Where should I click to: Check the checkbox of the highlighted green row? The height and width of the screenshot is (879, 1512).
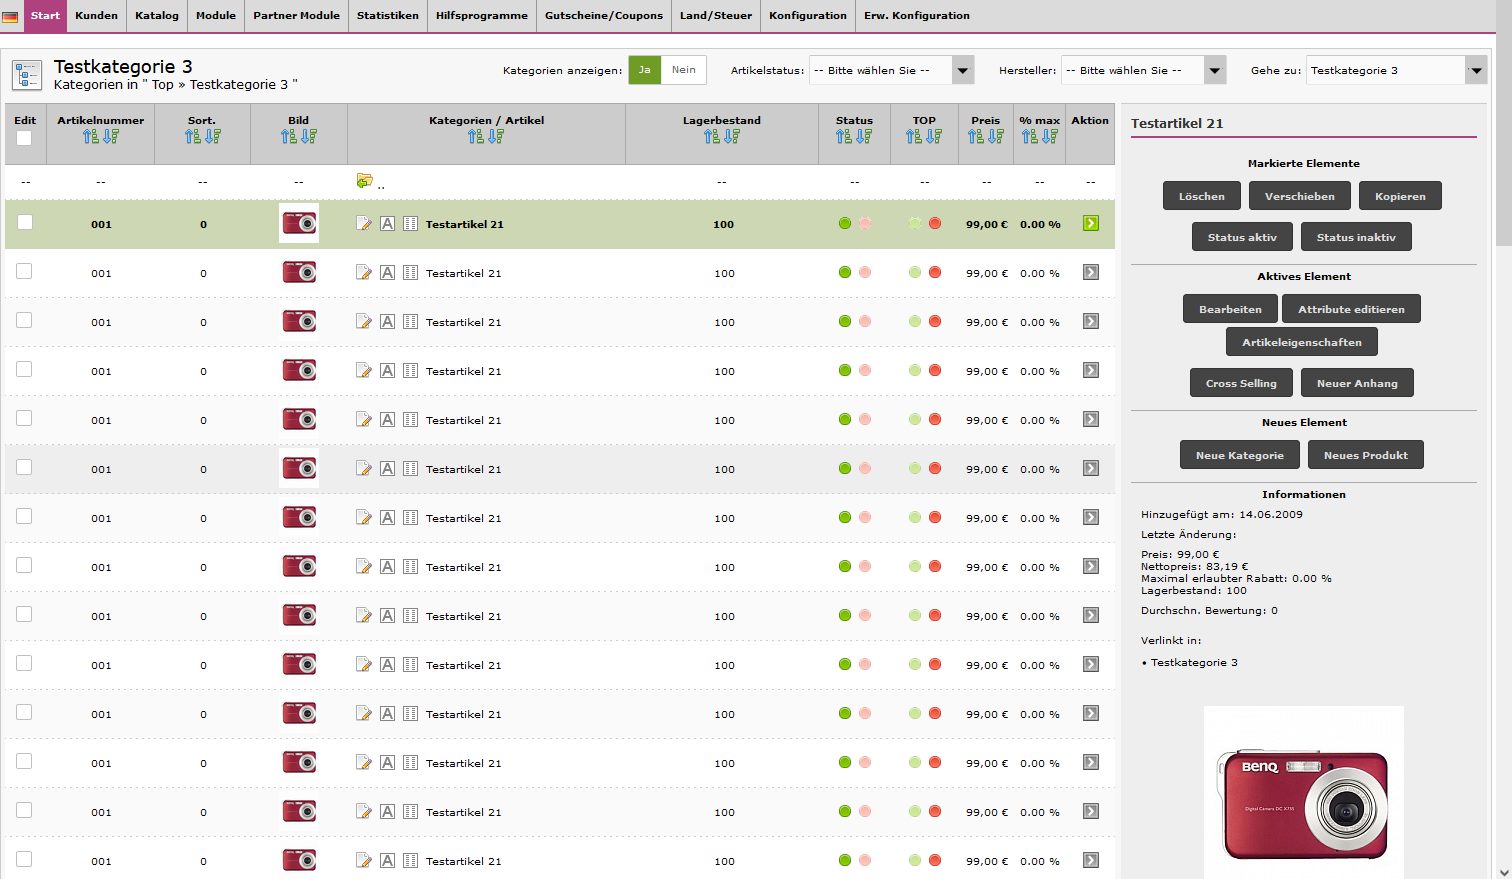pyautogui.click(x=25, y=223)
